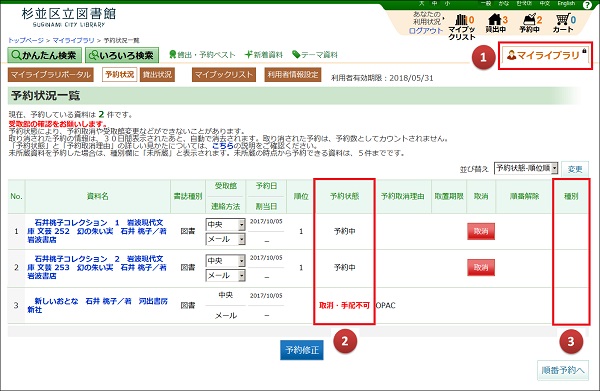Expand contact method dropdown for item 2
Screen dimensions: 600x391
(241, 275)
